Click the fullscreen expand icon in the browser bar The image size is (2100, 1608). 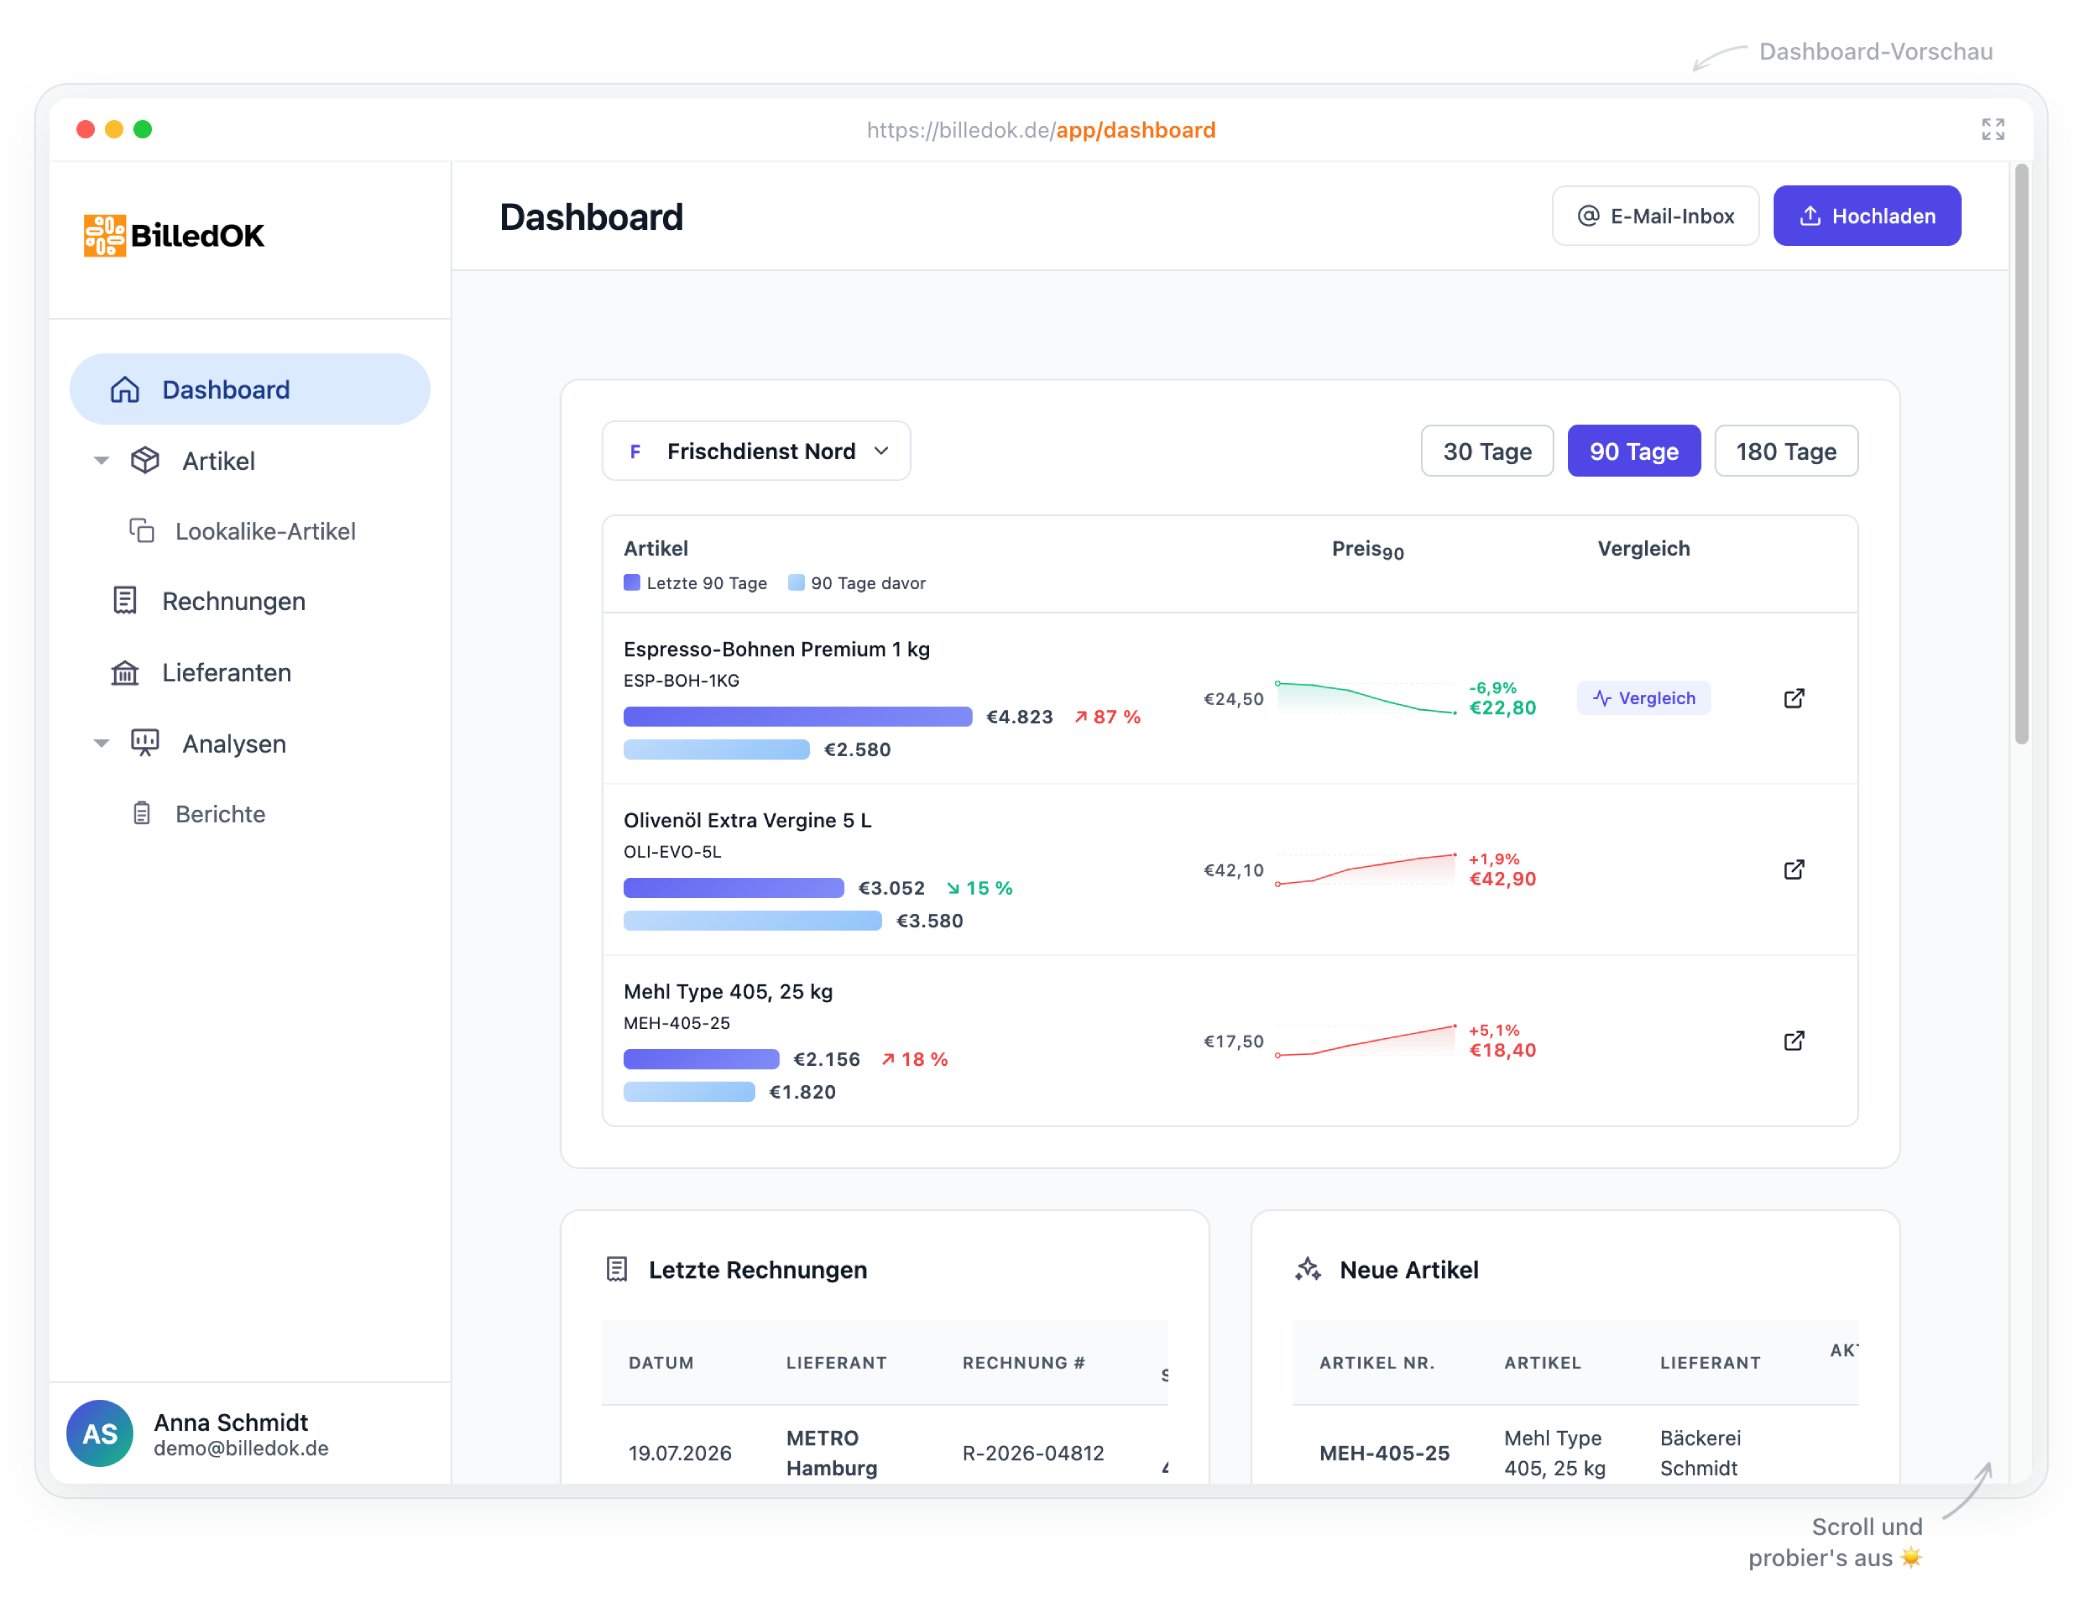pos(1992,129)
